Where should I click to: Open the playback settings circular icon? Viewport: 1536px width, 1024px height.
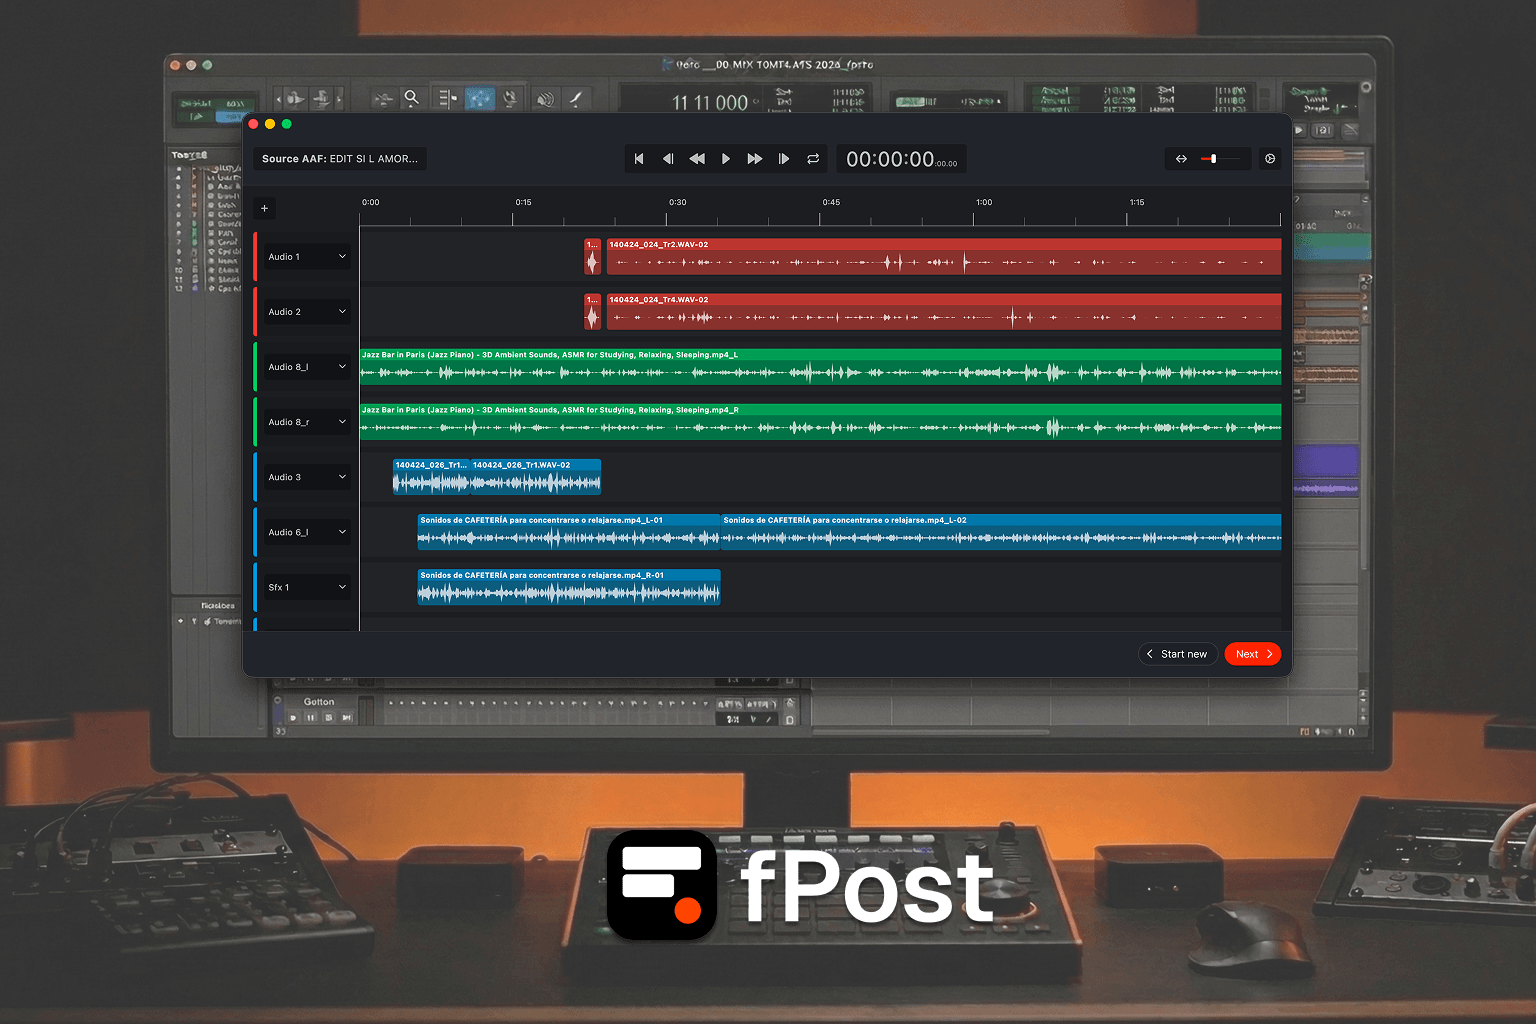click(1270, 159)
